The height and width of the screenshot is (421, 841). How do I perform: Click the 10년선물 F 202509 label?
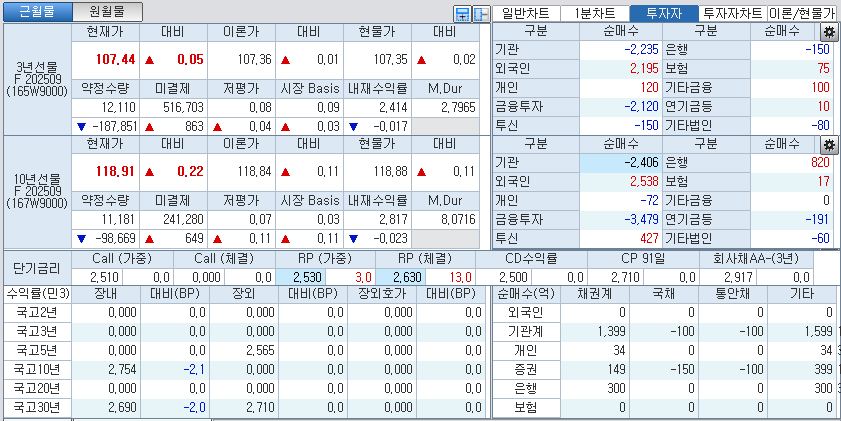coord(37,193)
